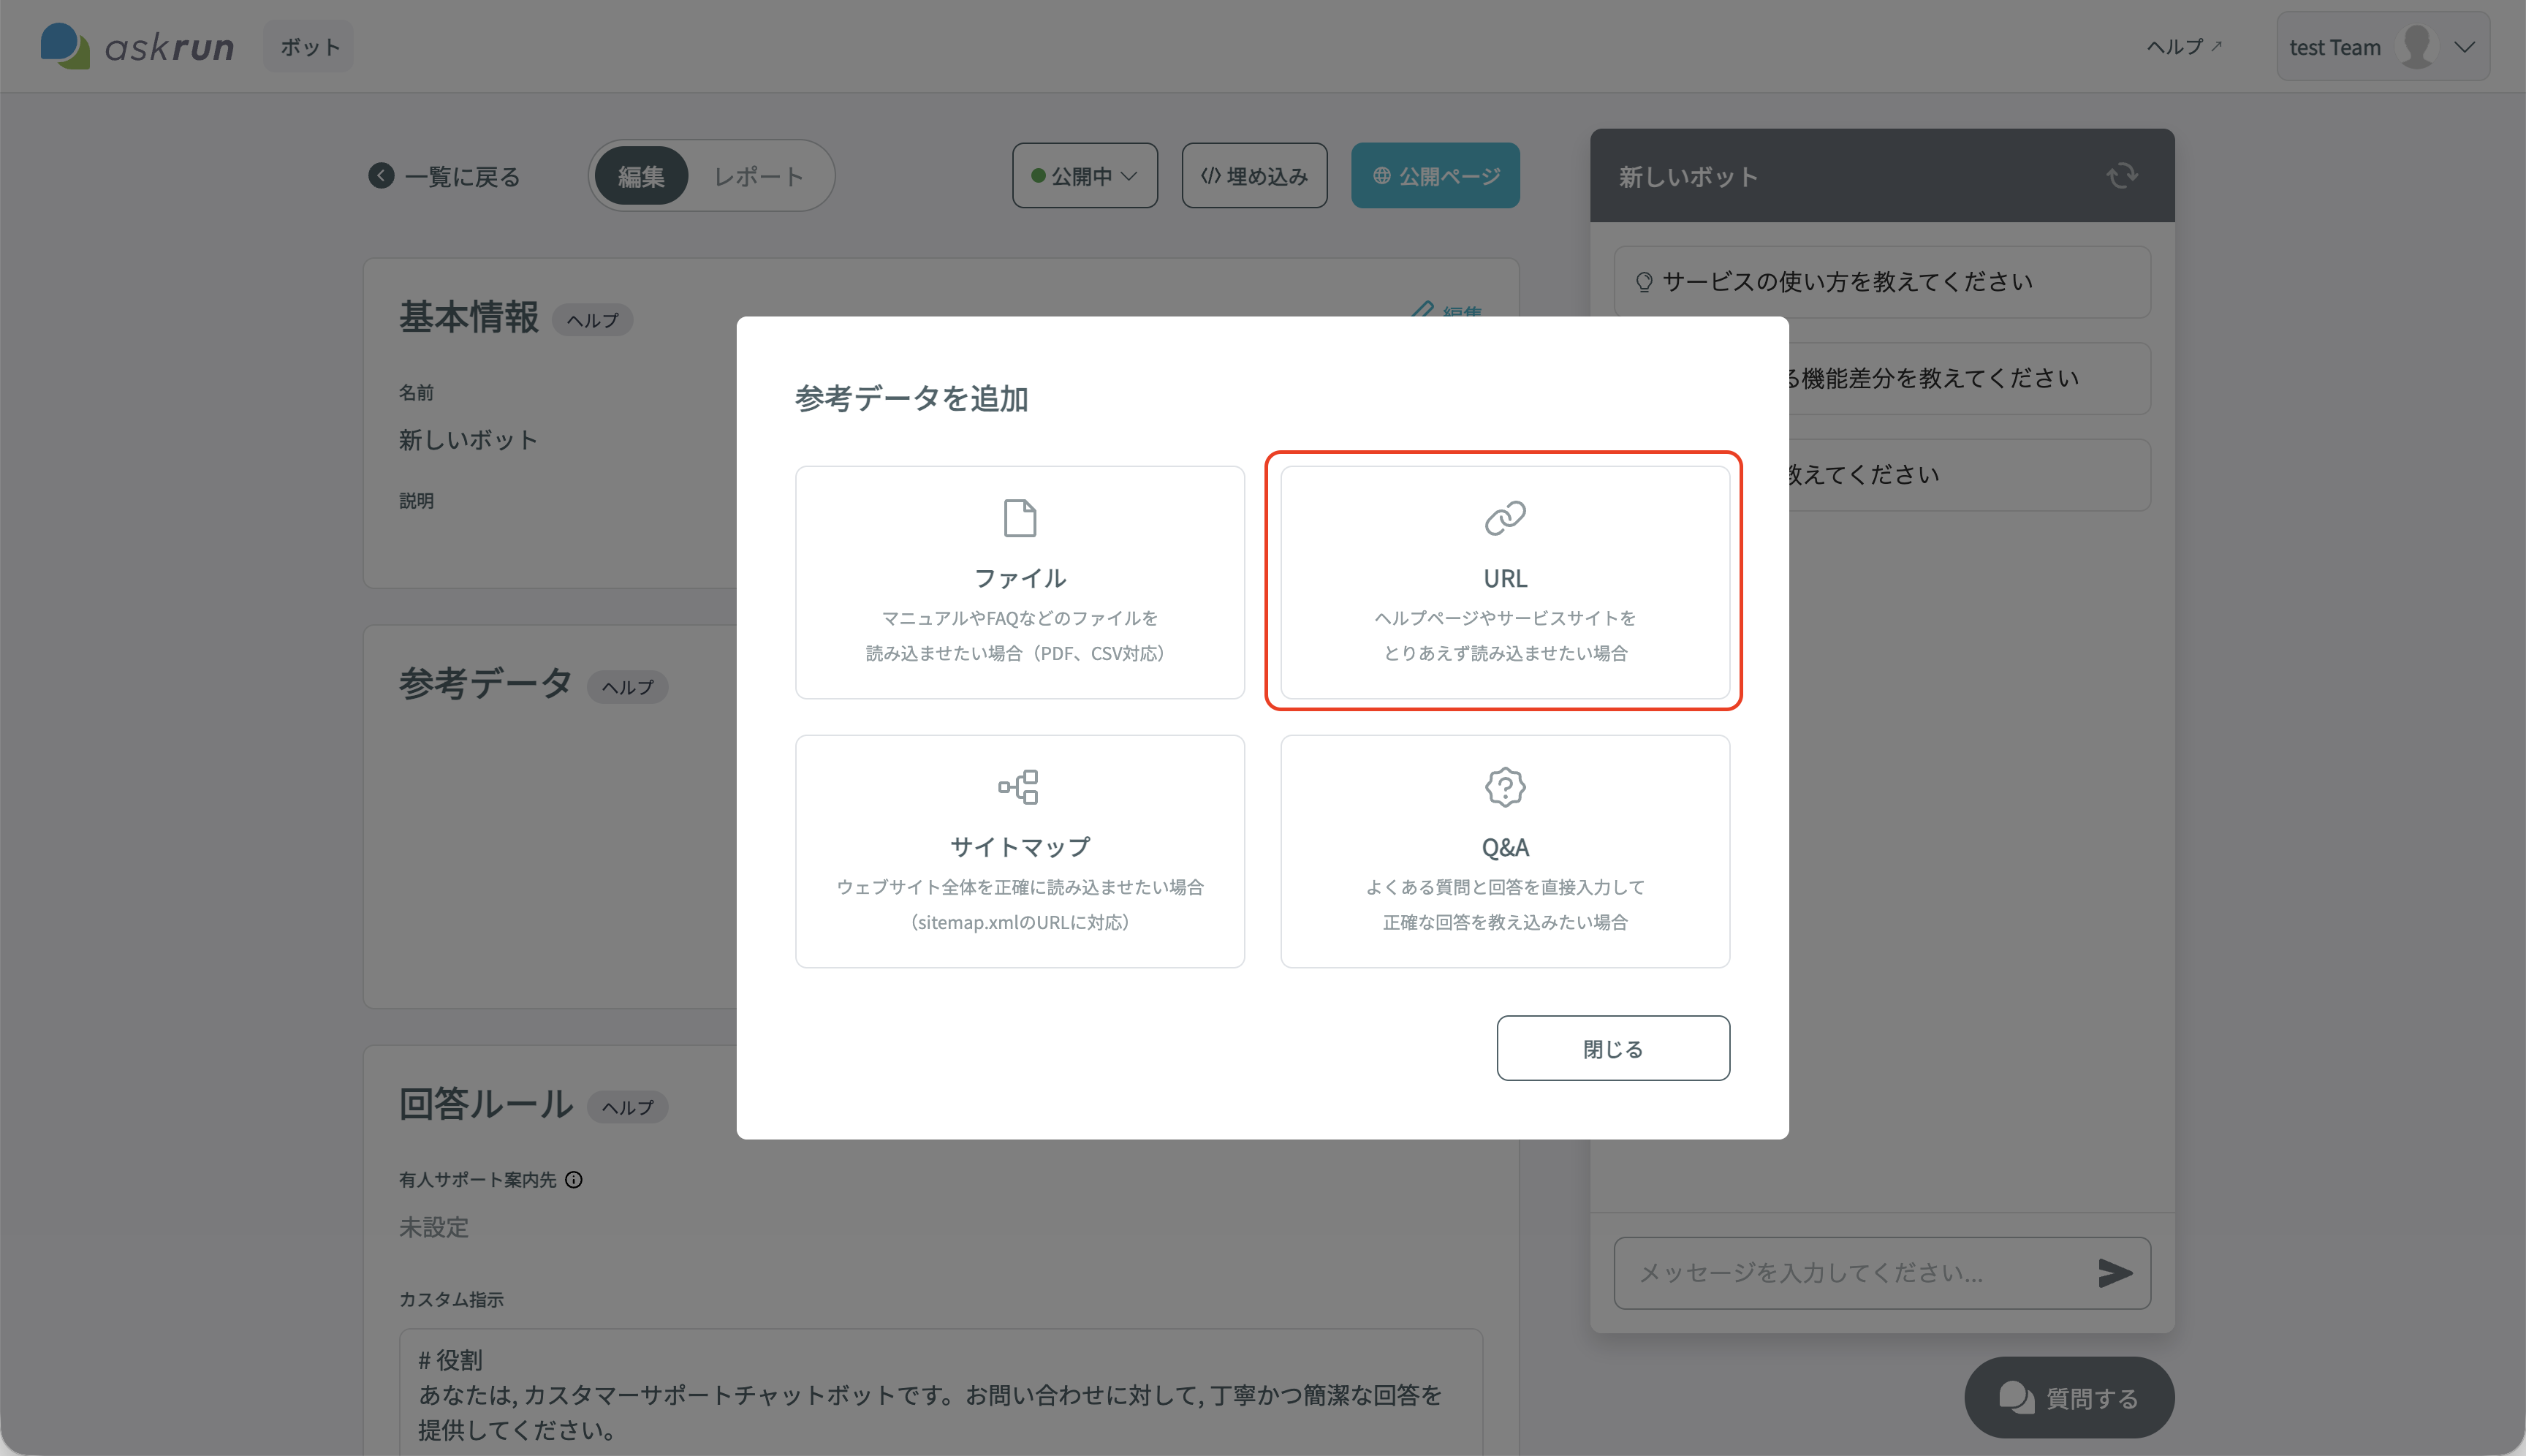Click the sitemap tree icon

point(1018,787)
